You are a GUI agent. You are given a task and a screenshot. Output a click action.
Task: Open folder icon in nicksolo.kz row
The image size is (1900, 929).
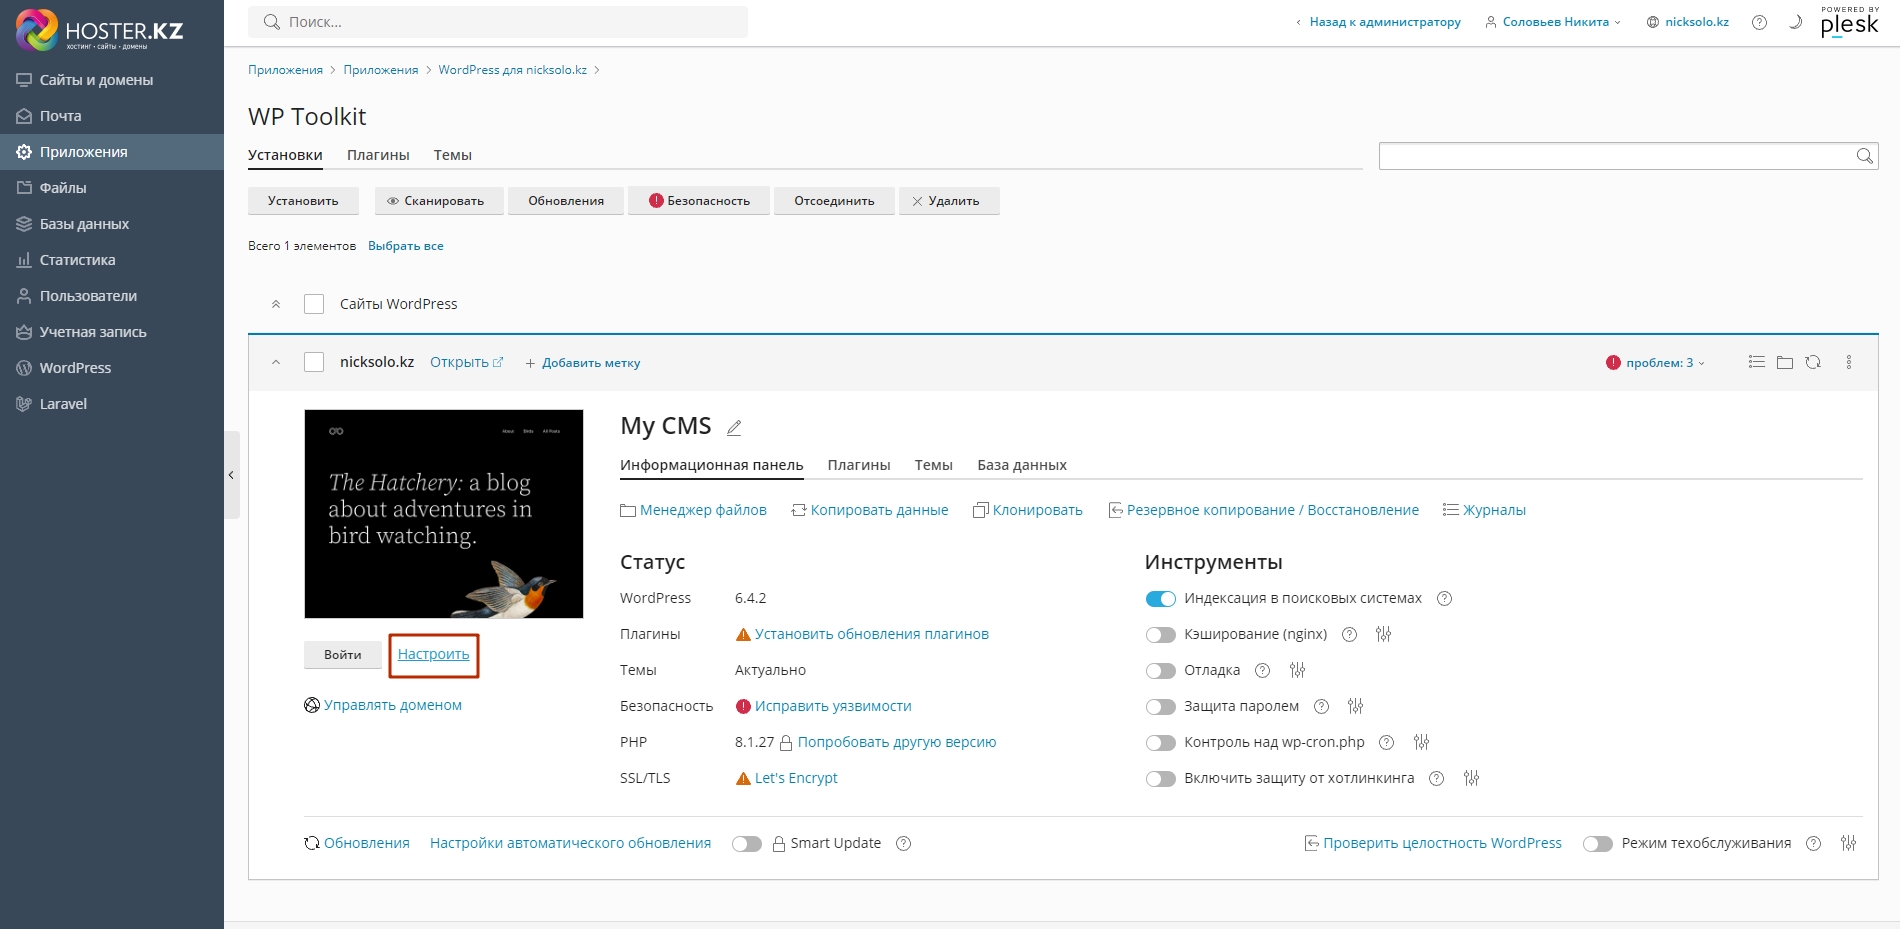coord(1785,362)
